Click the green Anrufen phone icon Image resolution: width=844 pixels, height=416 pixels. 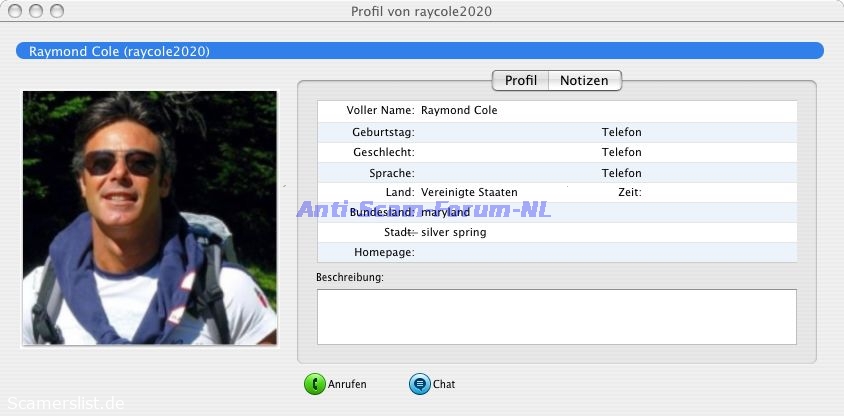point(315,384)
